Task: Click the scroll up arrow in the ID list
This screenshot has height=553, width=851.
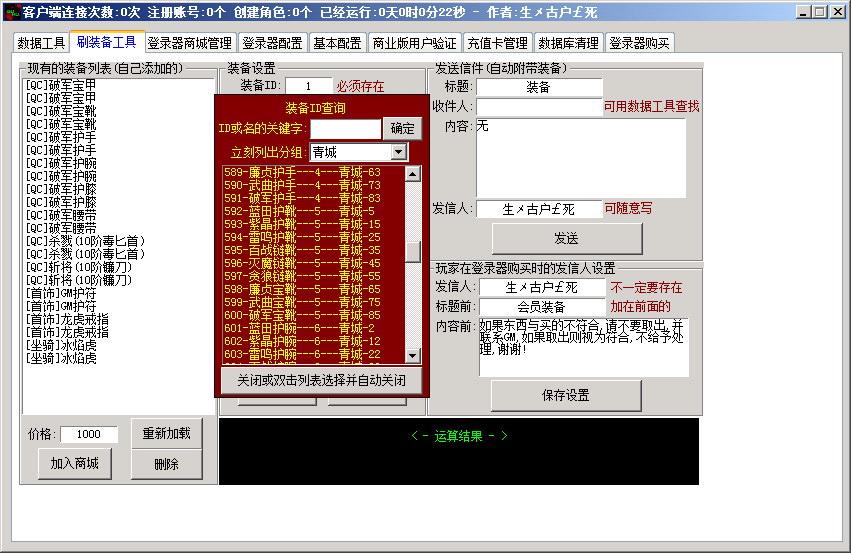Action: [x=412, y=174]
